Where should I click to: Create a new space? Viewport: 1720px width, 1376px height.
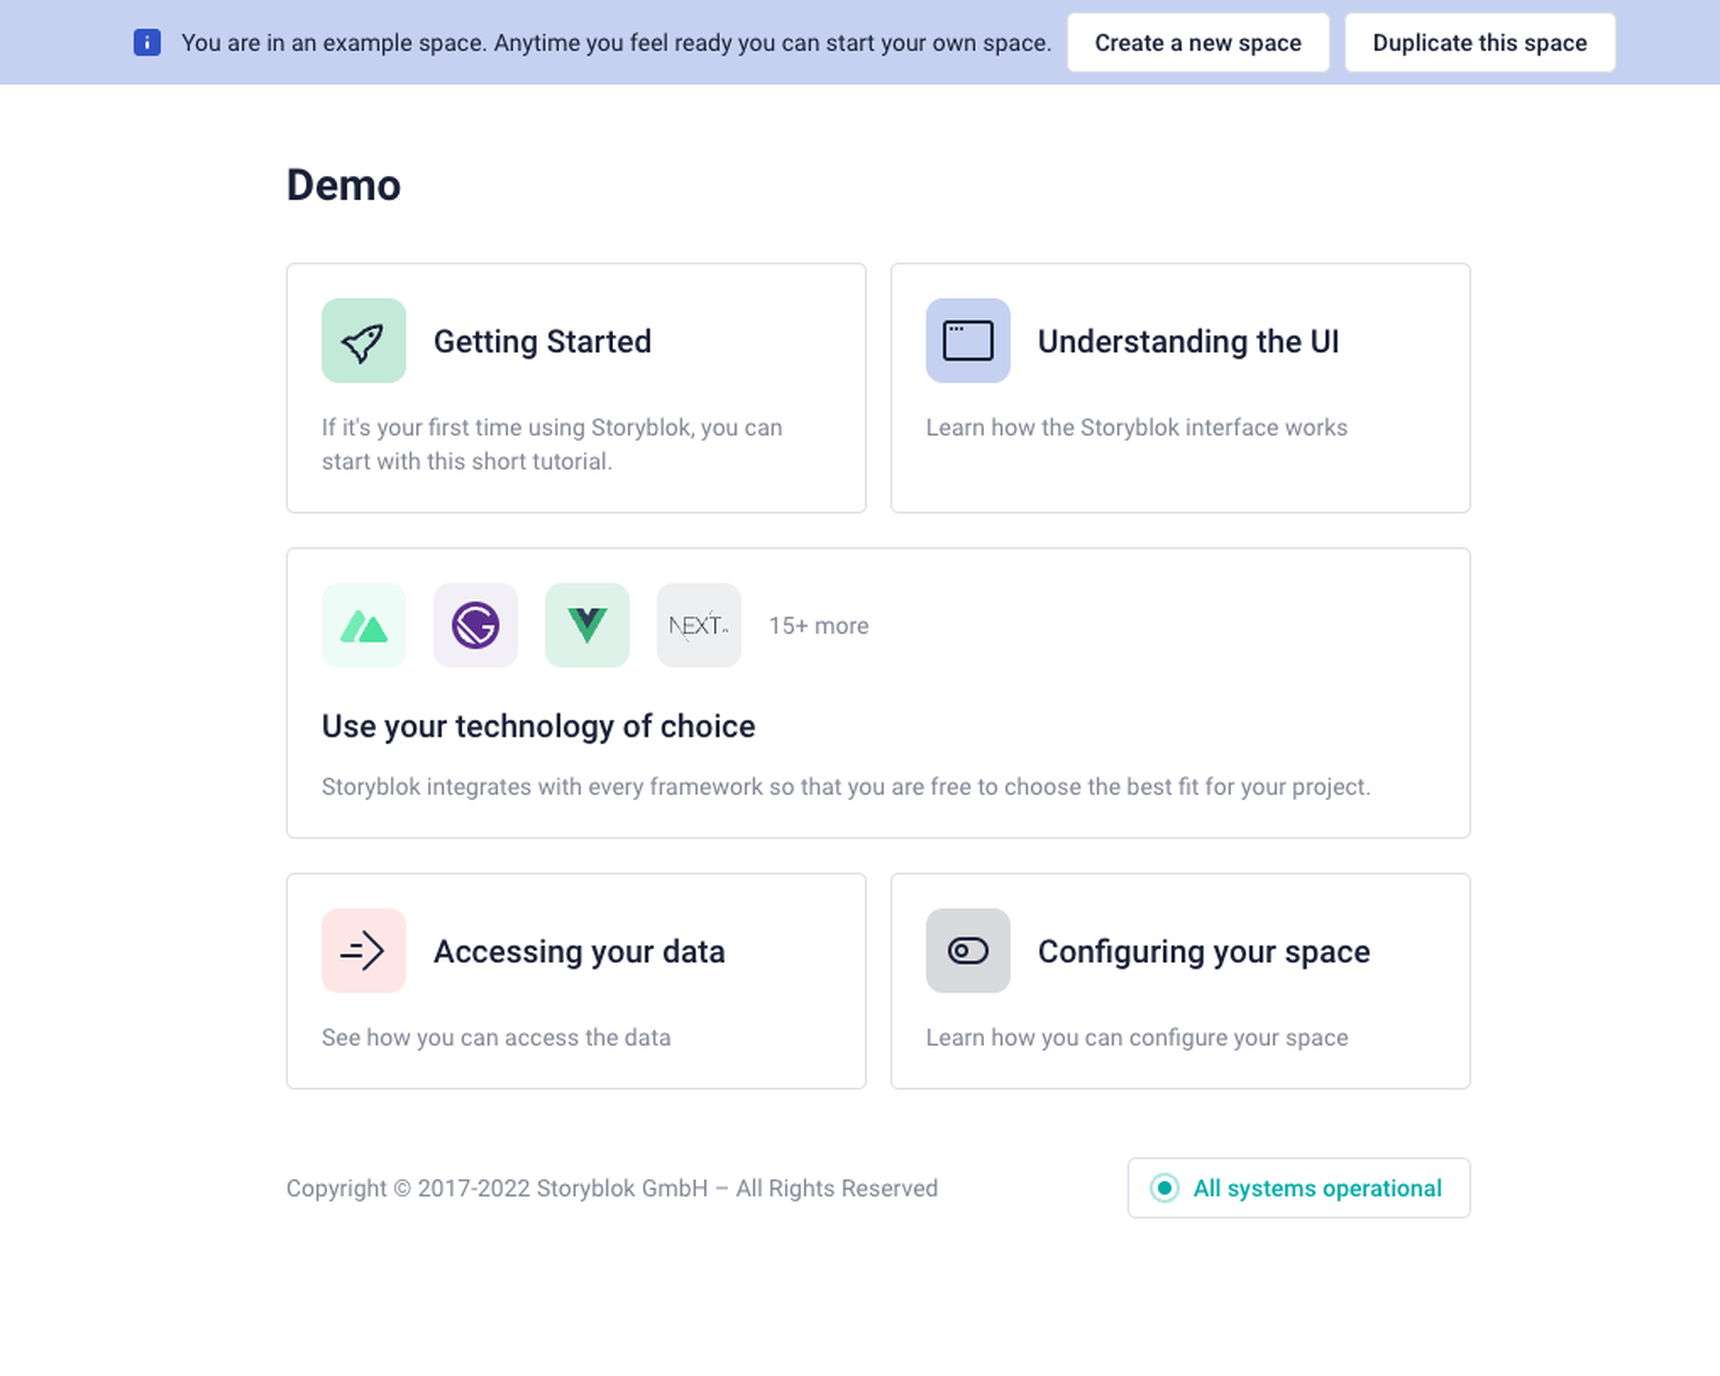[1198, 43]
